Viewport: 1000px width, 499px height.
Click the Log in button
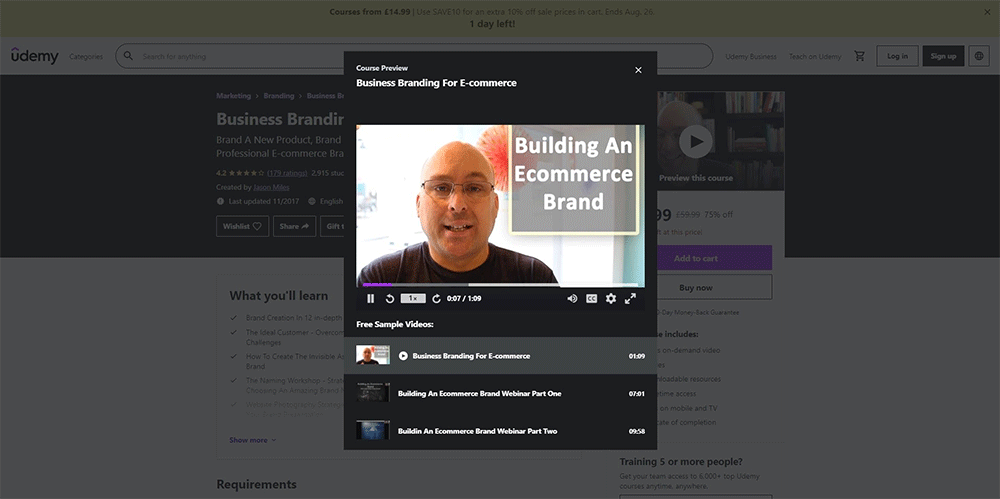897,56
